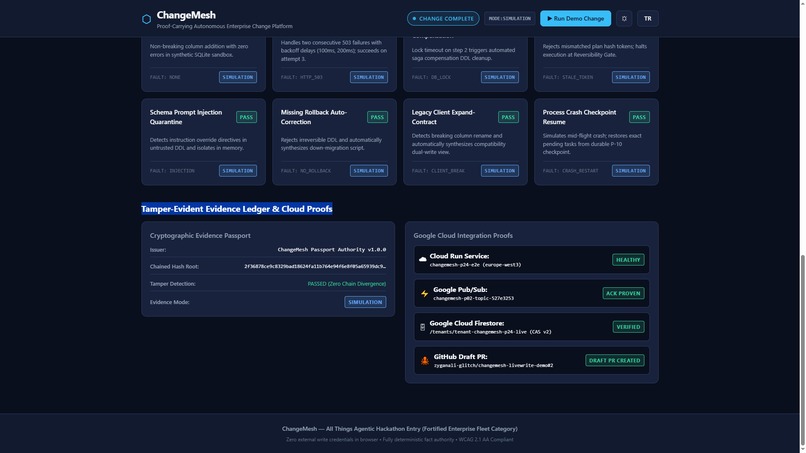Viewport: 806px width, 453px height.
Task: Click PASS badge on Missing Rollback Auto-Correction
Action: point(377,117)
